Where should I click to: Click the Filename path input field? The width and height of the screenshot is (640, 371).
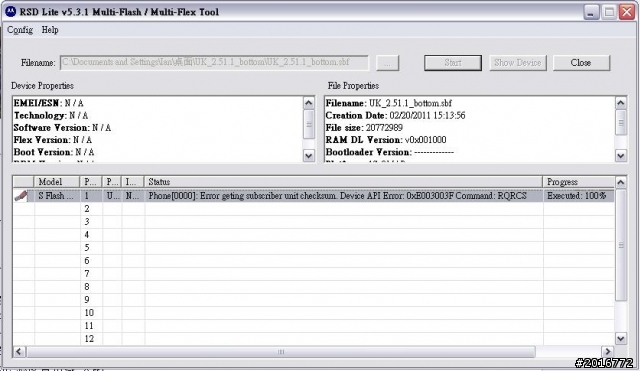(x=214, y=62)
